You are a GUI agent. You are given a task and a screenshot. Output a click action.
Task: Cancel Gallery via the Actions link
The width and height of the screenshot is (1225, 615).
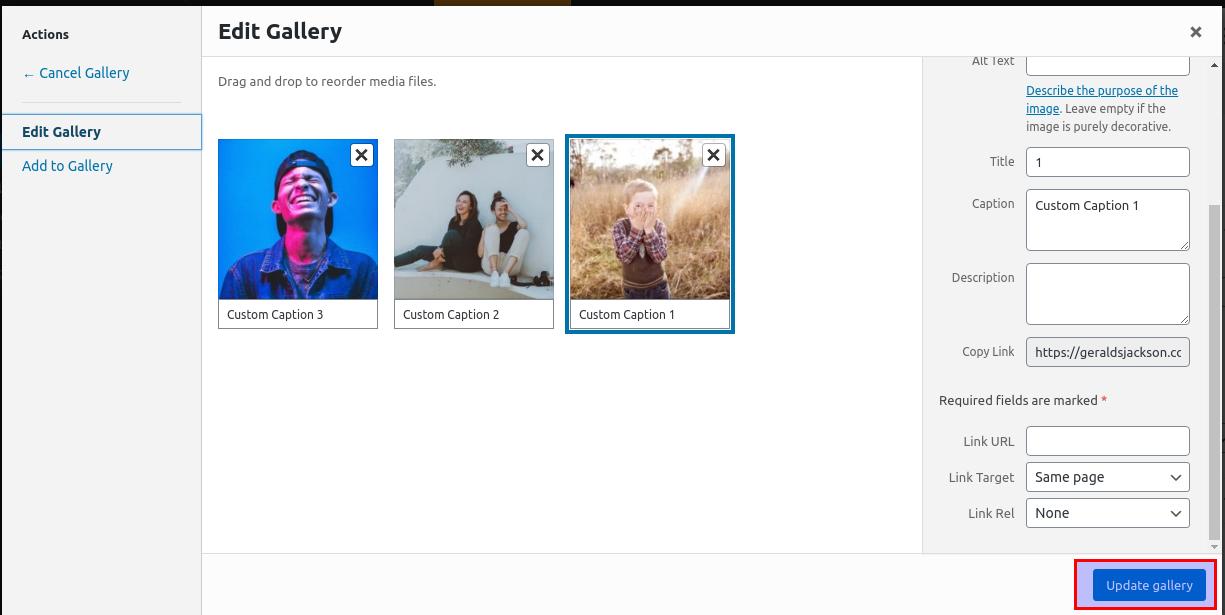[76, 73]
